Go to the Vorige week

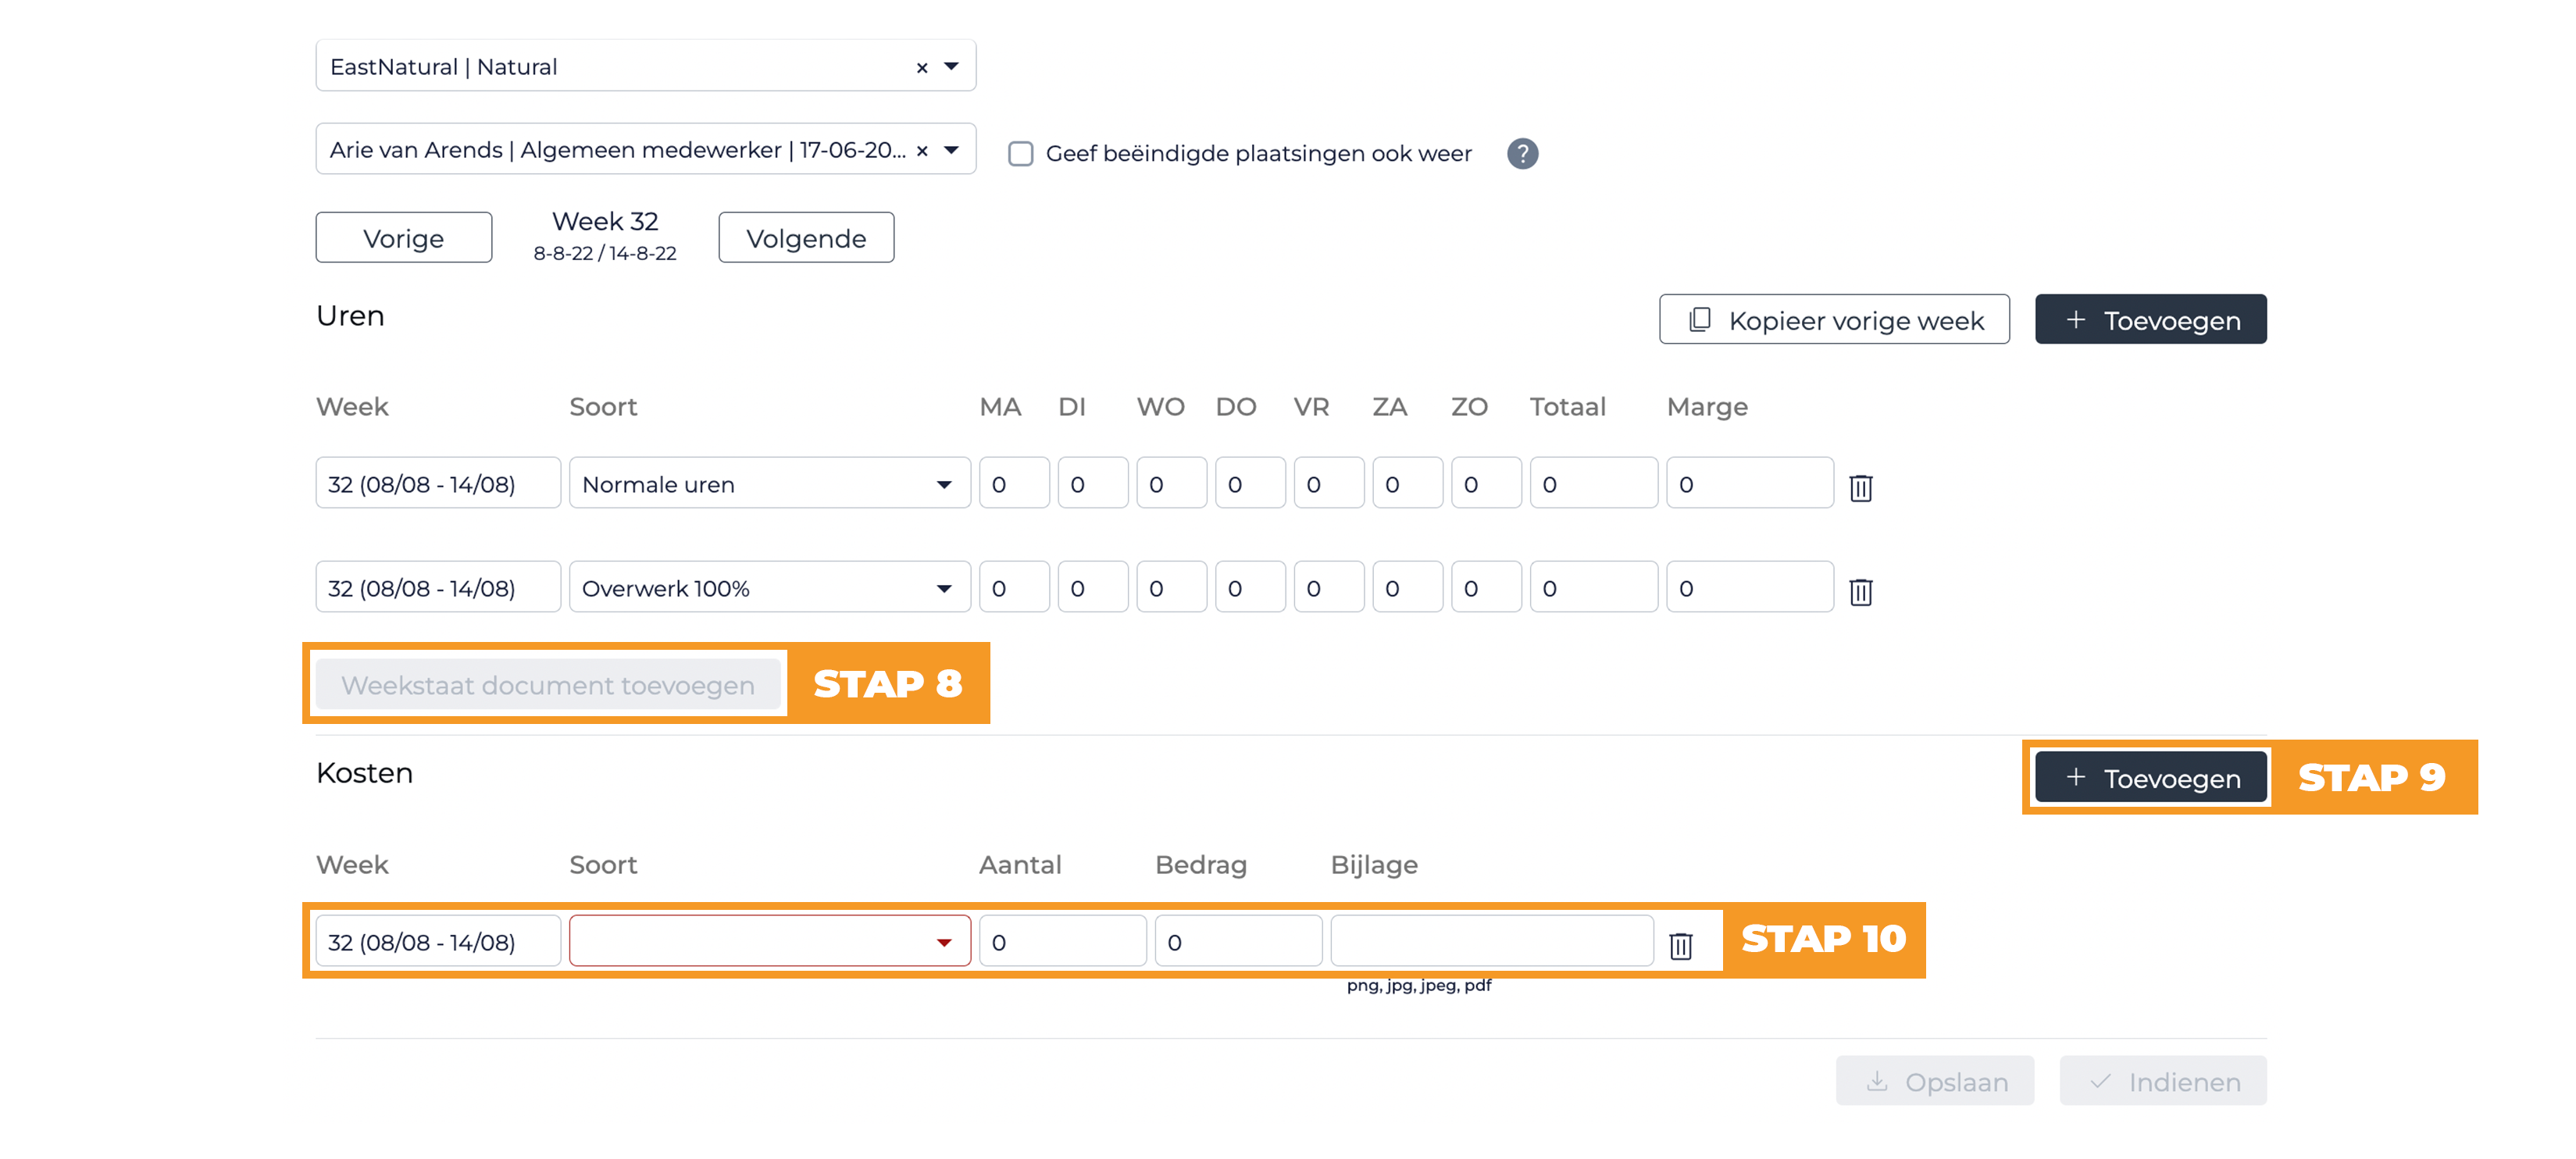[x=403, y=237]
